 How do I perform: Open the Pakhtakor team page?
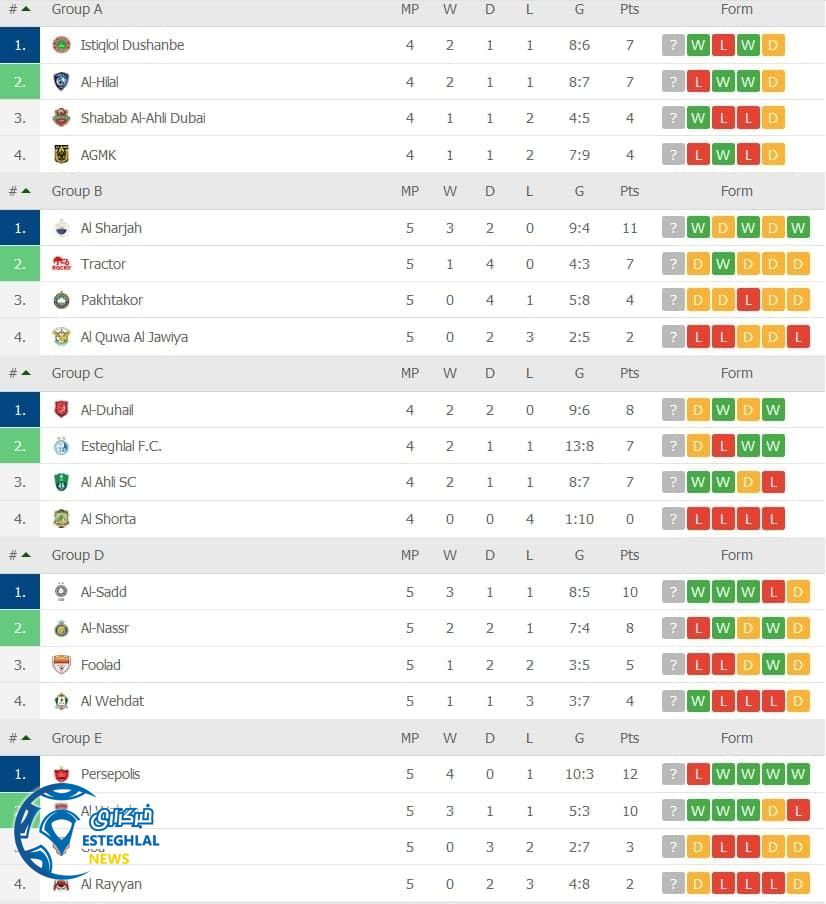tap(112, 299)
